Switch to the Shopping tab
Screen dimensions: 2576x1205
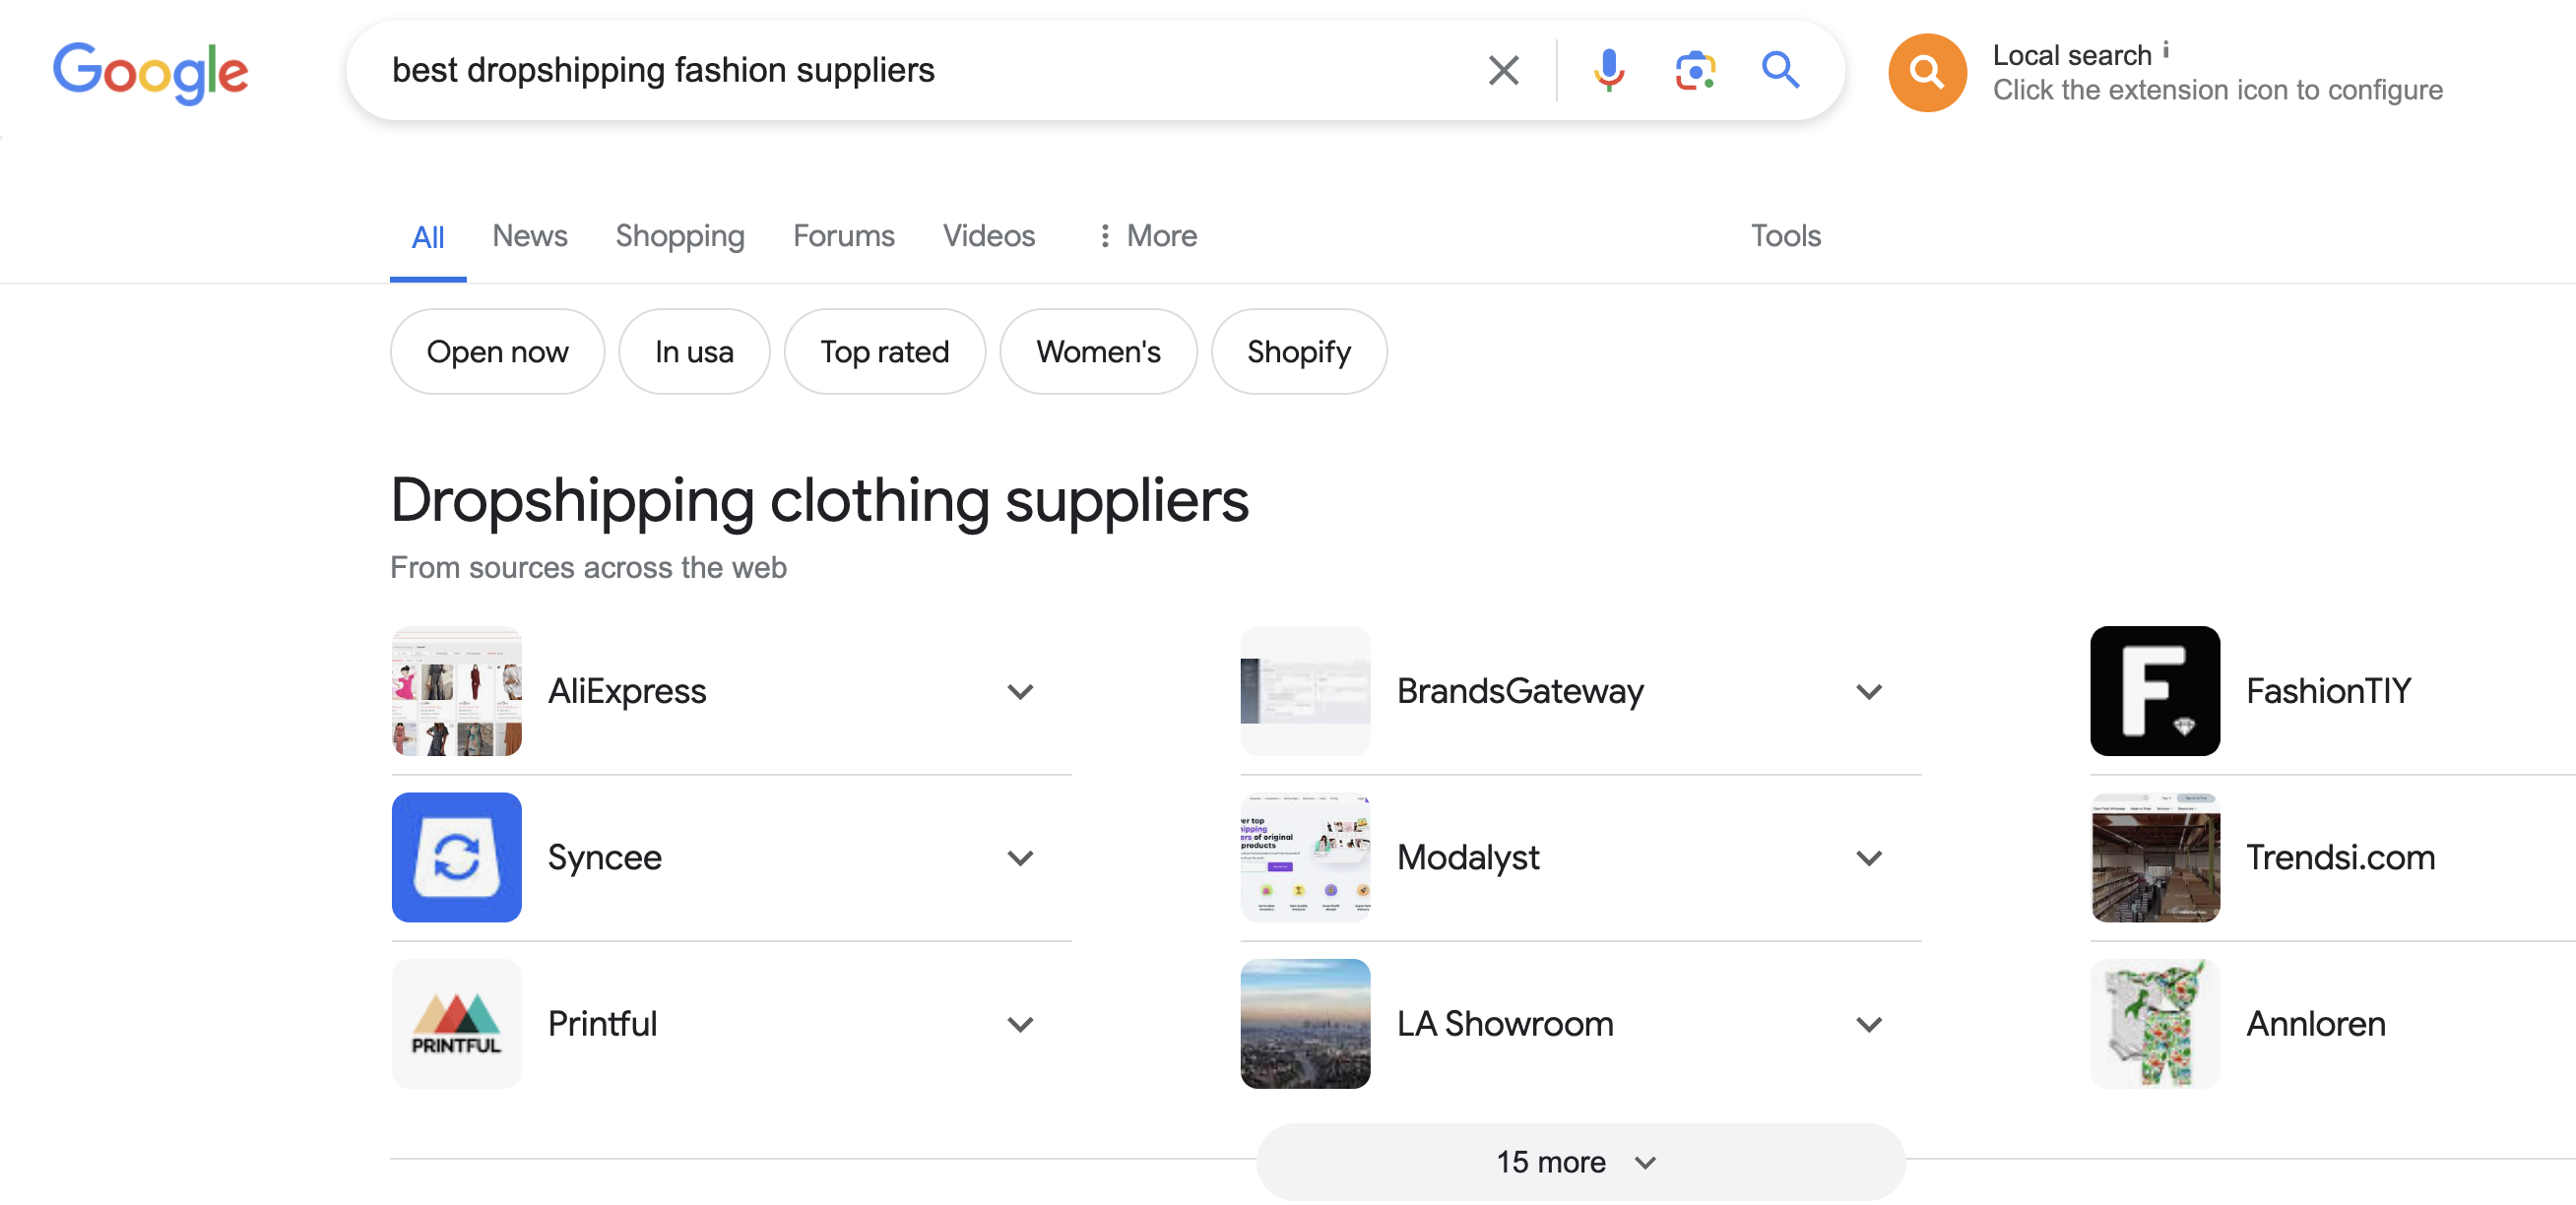point(680,236)
